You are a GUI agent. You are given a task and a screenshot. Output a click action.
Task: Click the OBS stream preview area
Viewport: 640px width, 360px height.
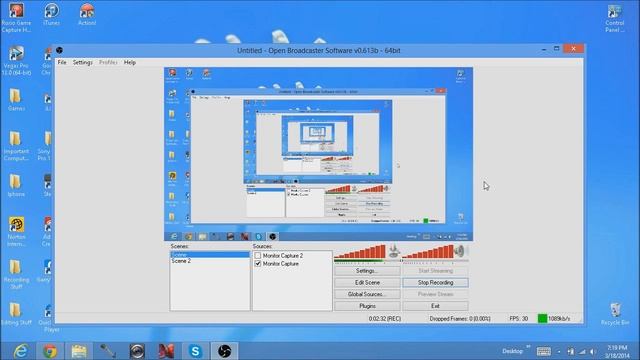point(318,154)
